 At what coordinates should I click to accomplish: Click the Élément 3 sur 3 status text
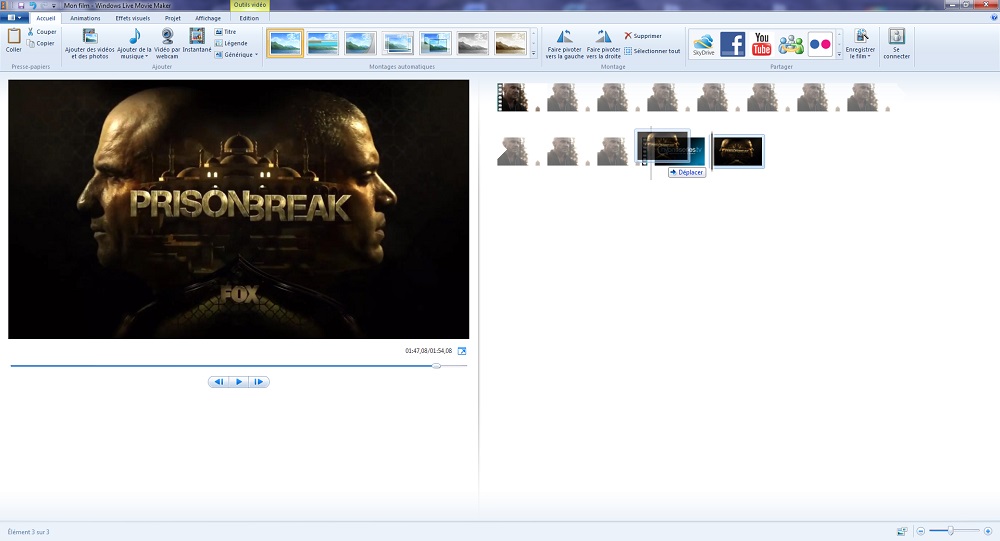[28, 531]
